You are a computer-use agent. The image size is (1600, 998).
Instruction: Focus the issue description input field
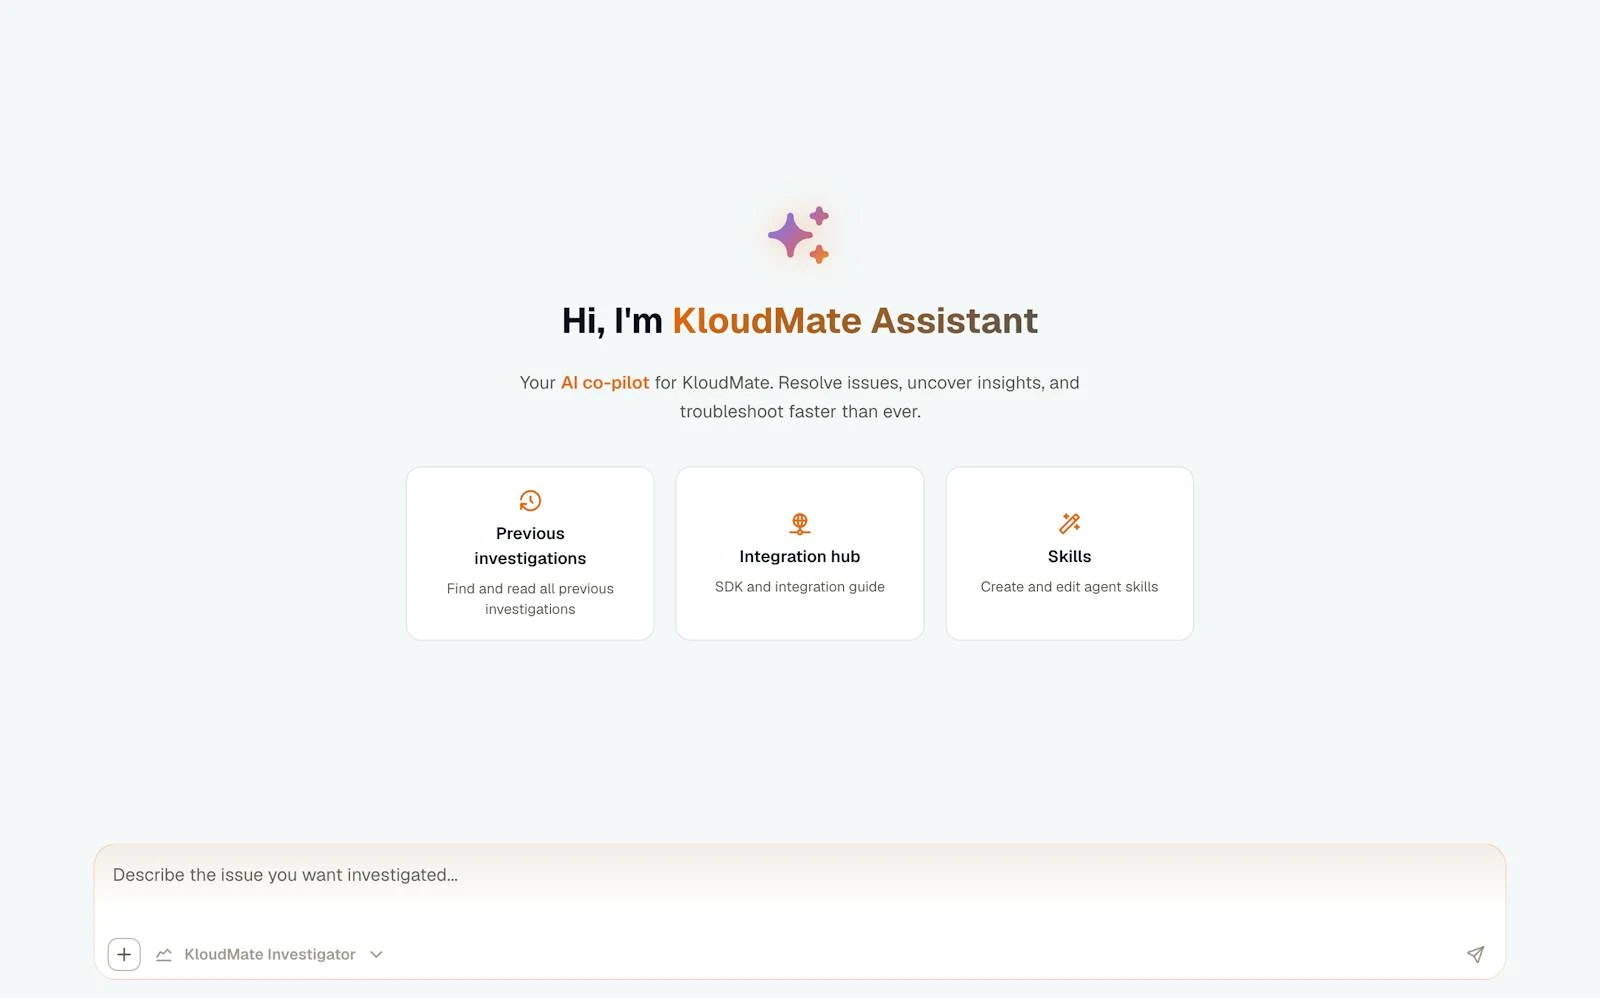(800, 875)
